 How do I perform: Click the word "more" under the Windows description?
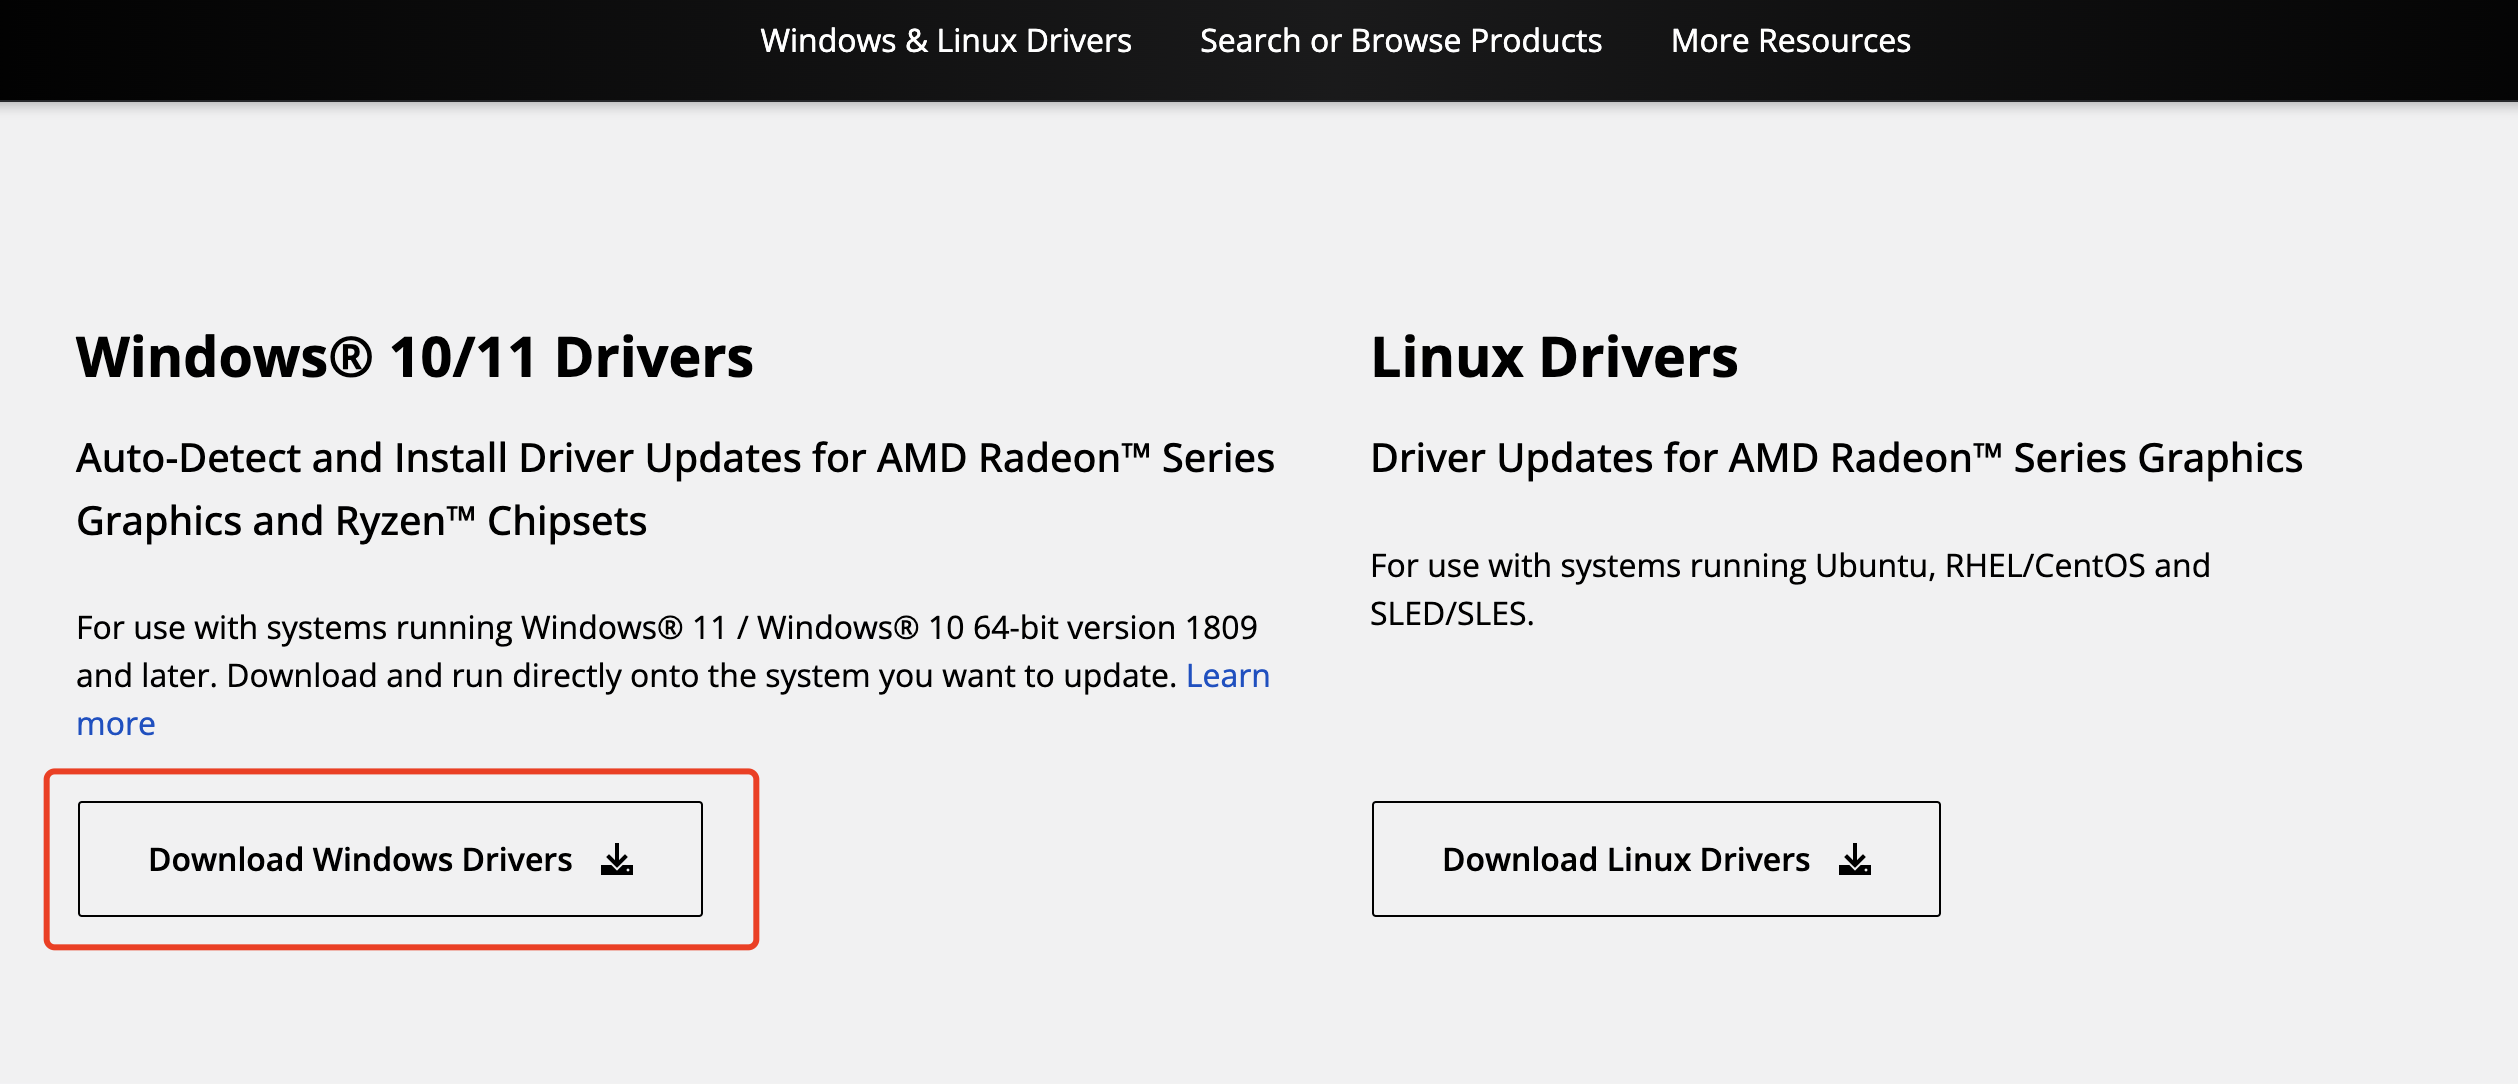116,724
